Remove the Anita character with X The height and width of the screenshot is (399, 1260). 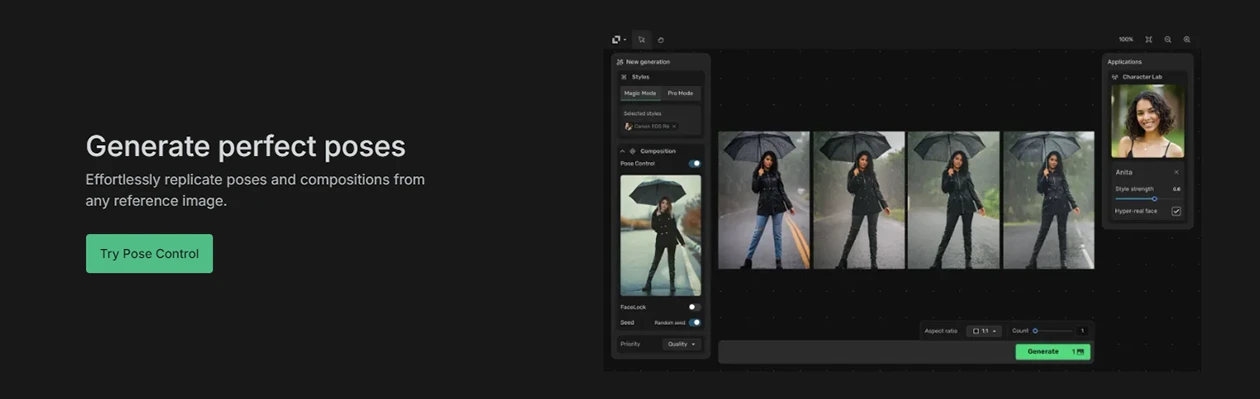click(x=1176, y=172)
